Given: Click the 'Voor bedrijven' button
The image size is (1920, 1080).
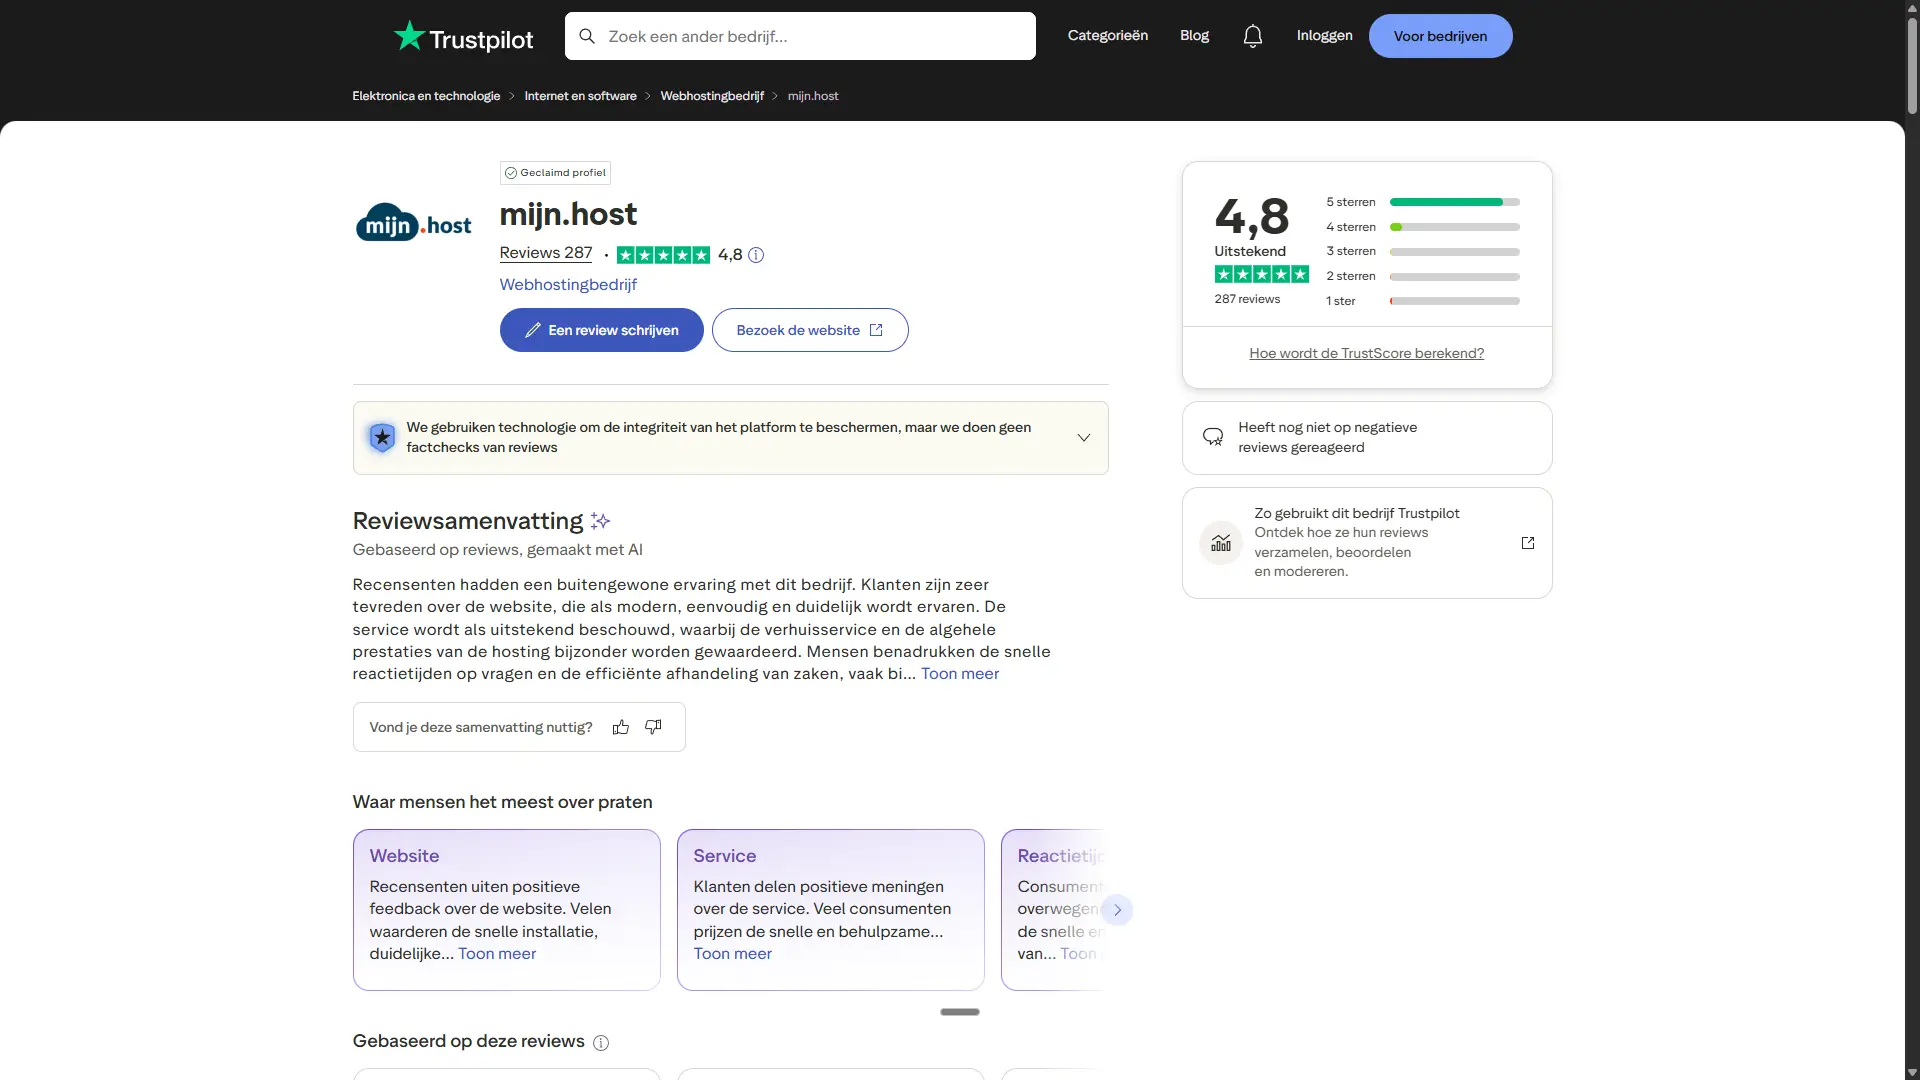Looking at the screenshot, I should click(x=1440, y=36).
